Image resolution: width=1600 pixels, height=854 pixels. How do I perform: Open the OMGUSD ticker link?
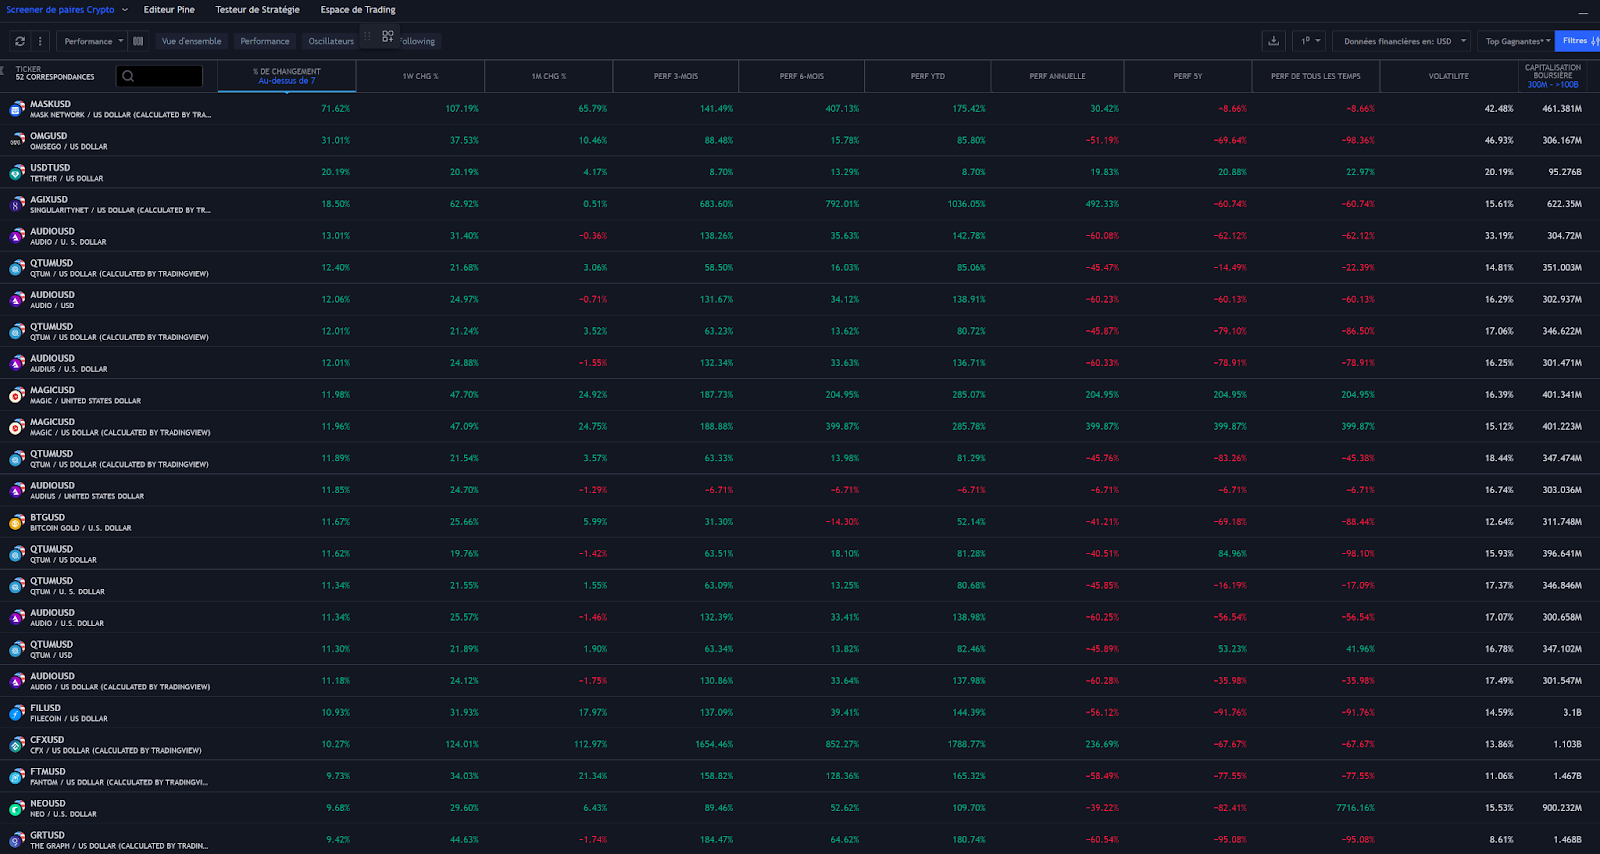click(x=48, y=136)
